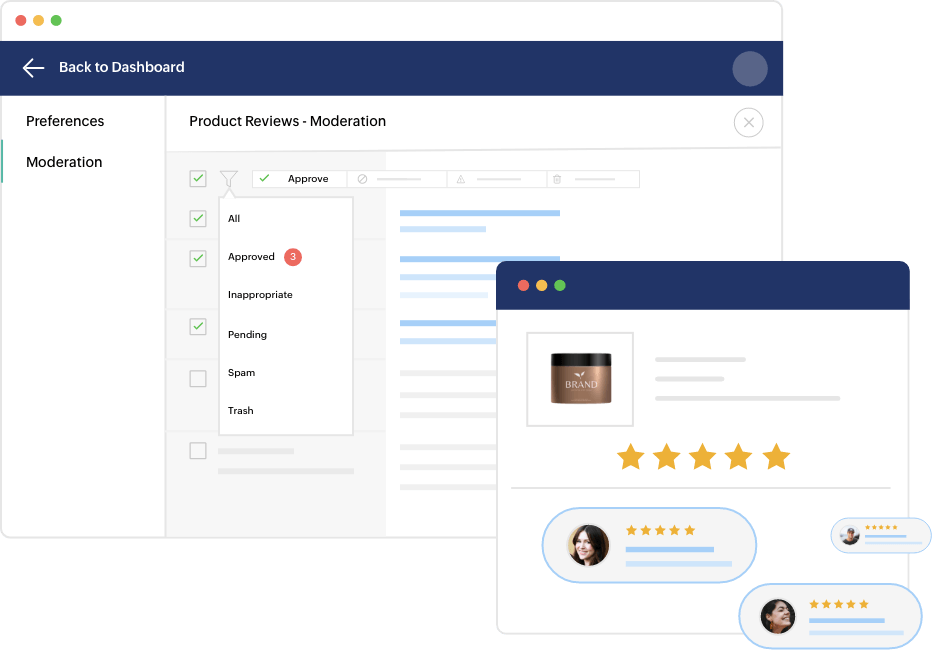The image size is (932, 650).
Task: Click the first large rating star
Action: tap(631, 457)
